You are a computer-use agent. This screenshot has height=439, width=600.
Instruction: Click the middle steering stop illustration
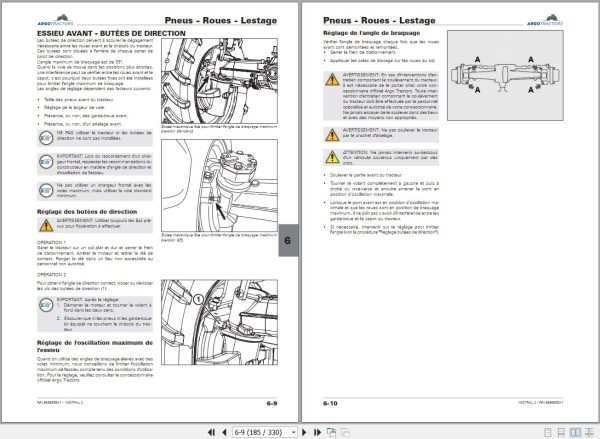click(219, 185)
